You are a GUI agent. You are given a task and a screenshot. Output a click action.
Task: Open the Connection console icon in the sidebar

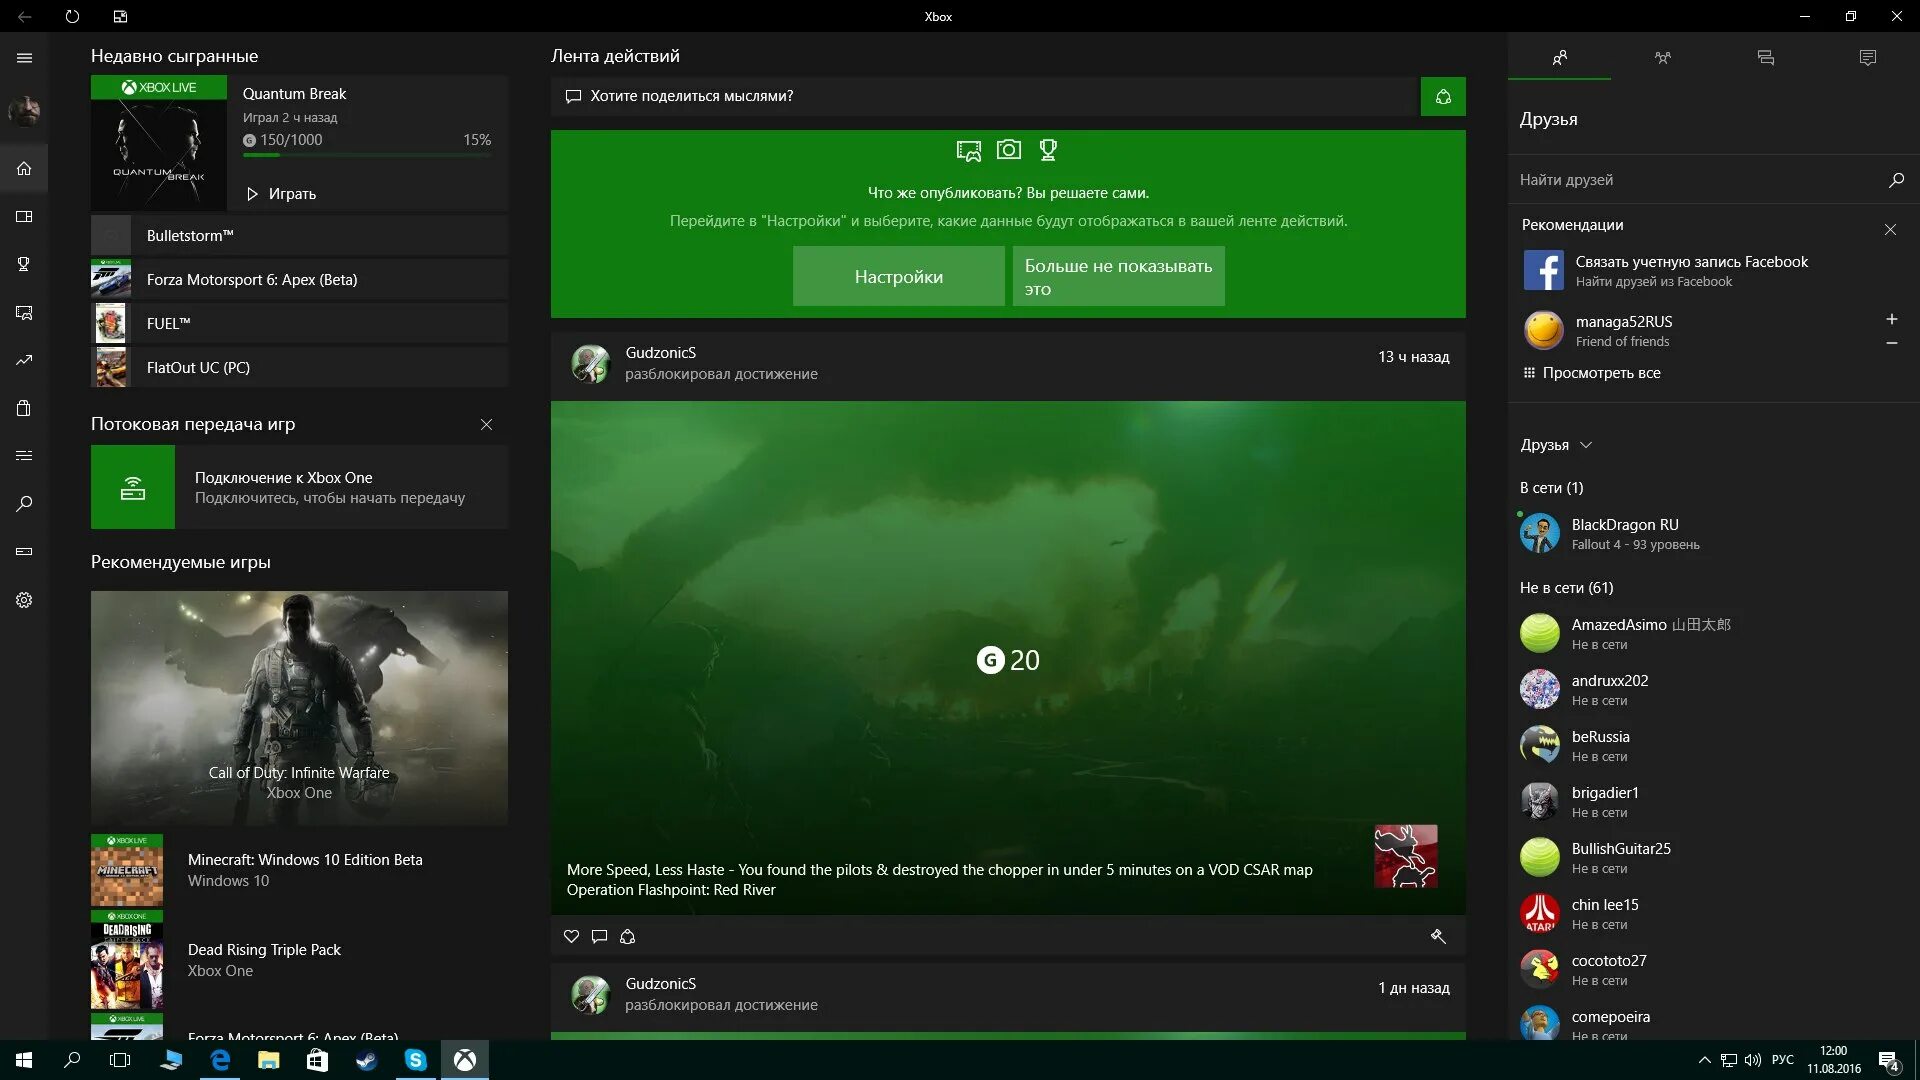(x=24, y=551)
